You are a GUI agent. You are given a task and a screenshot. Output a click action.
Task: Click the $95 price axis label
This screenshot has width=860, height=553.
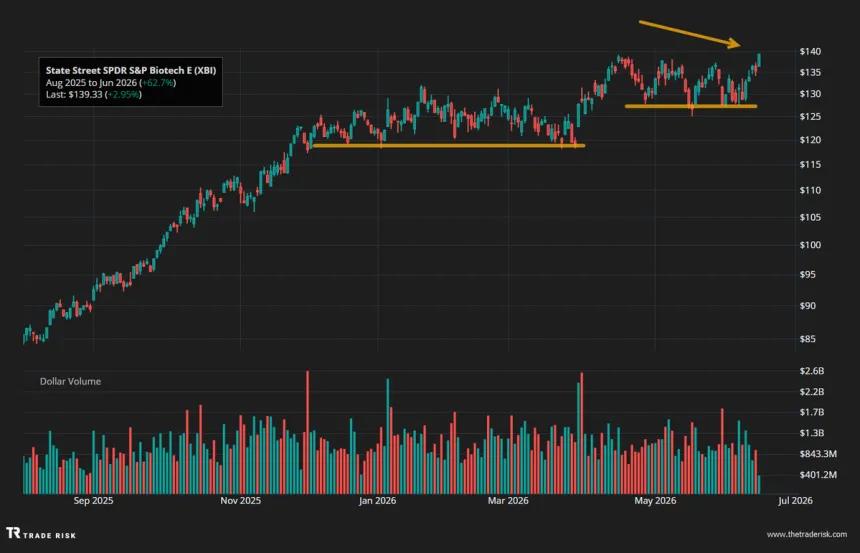(808, 274)
